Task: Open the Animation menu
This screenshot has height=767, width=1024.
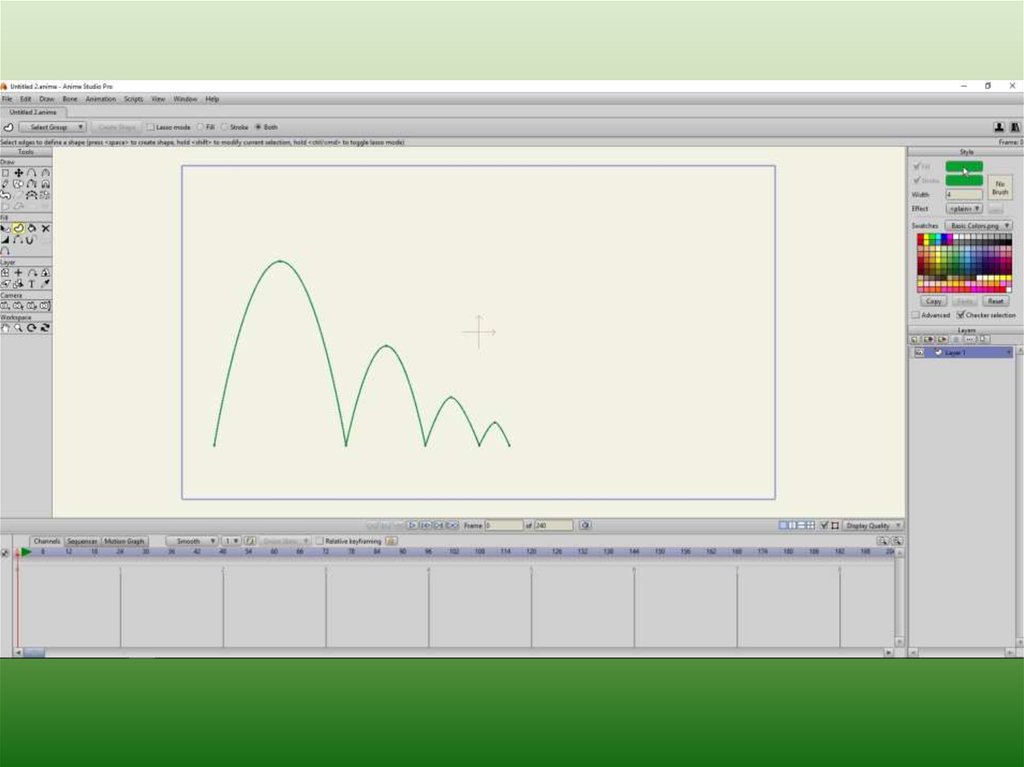Action: point(101,99)
